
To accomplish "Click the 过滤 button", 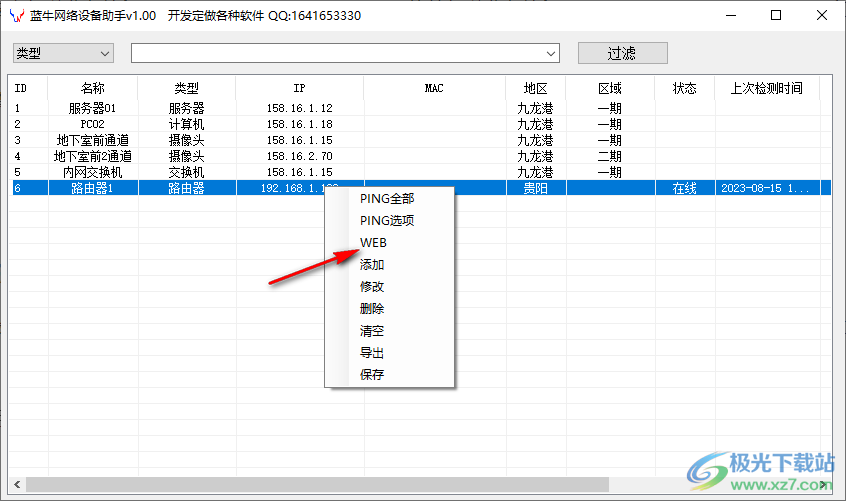I will pos(623,53).
